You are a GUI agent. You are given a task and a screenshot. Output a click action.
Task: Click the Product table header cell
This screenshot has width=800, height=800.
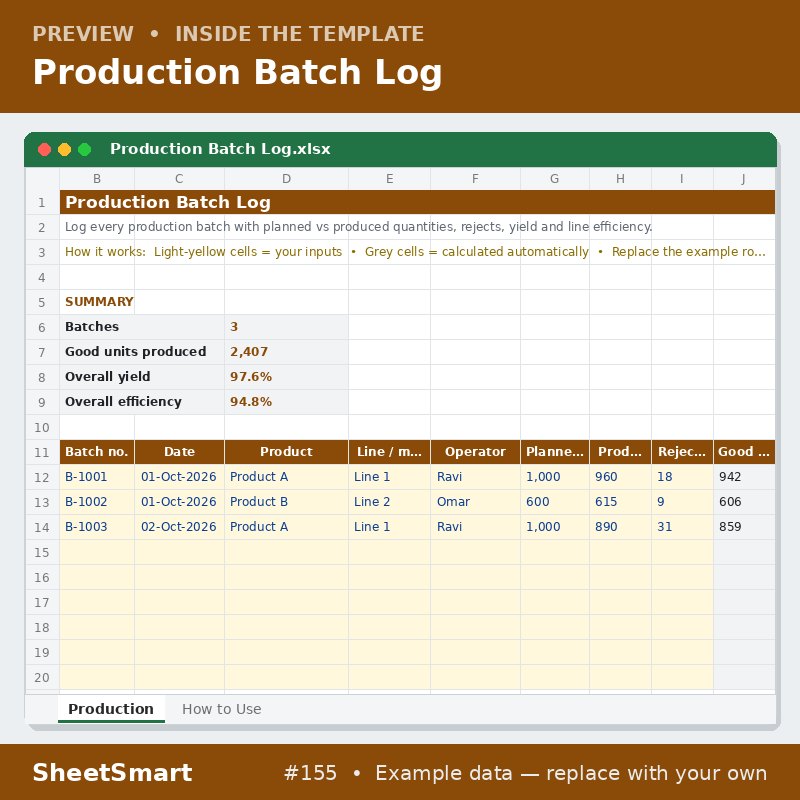click(286, 452)
